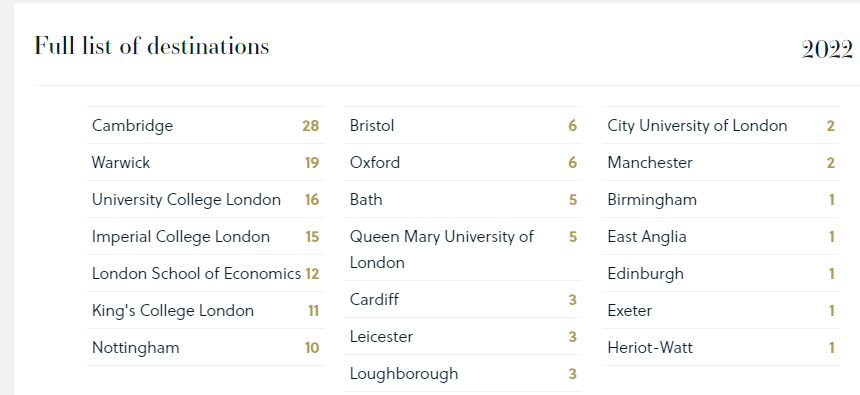Select the Warwick list entry
This screenshot has width=860, height=395.
tap(206, 162)
